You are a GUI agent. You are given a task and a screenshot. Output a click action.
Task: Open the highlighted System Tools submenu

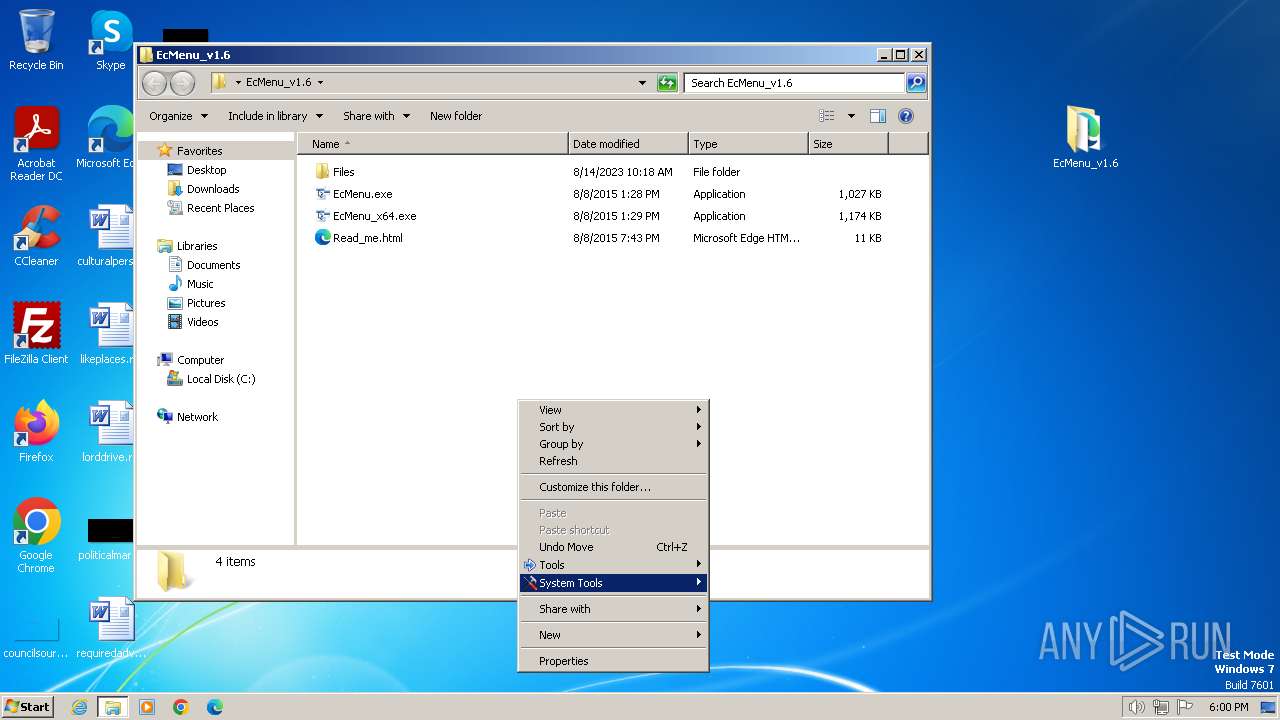(x=613, y=583)
